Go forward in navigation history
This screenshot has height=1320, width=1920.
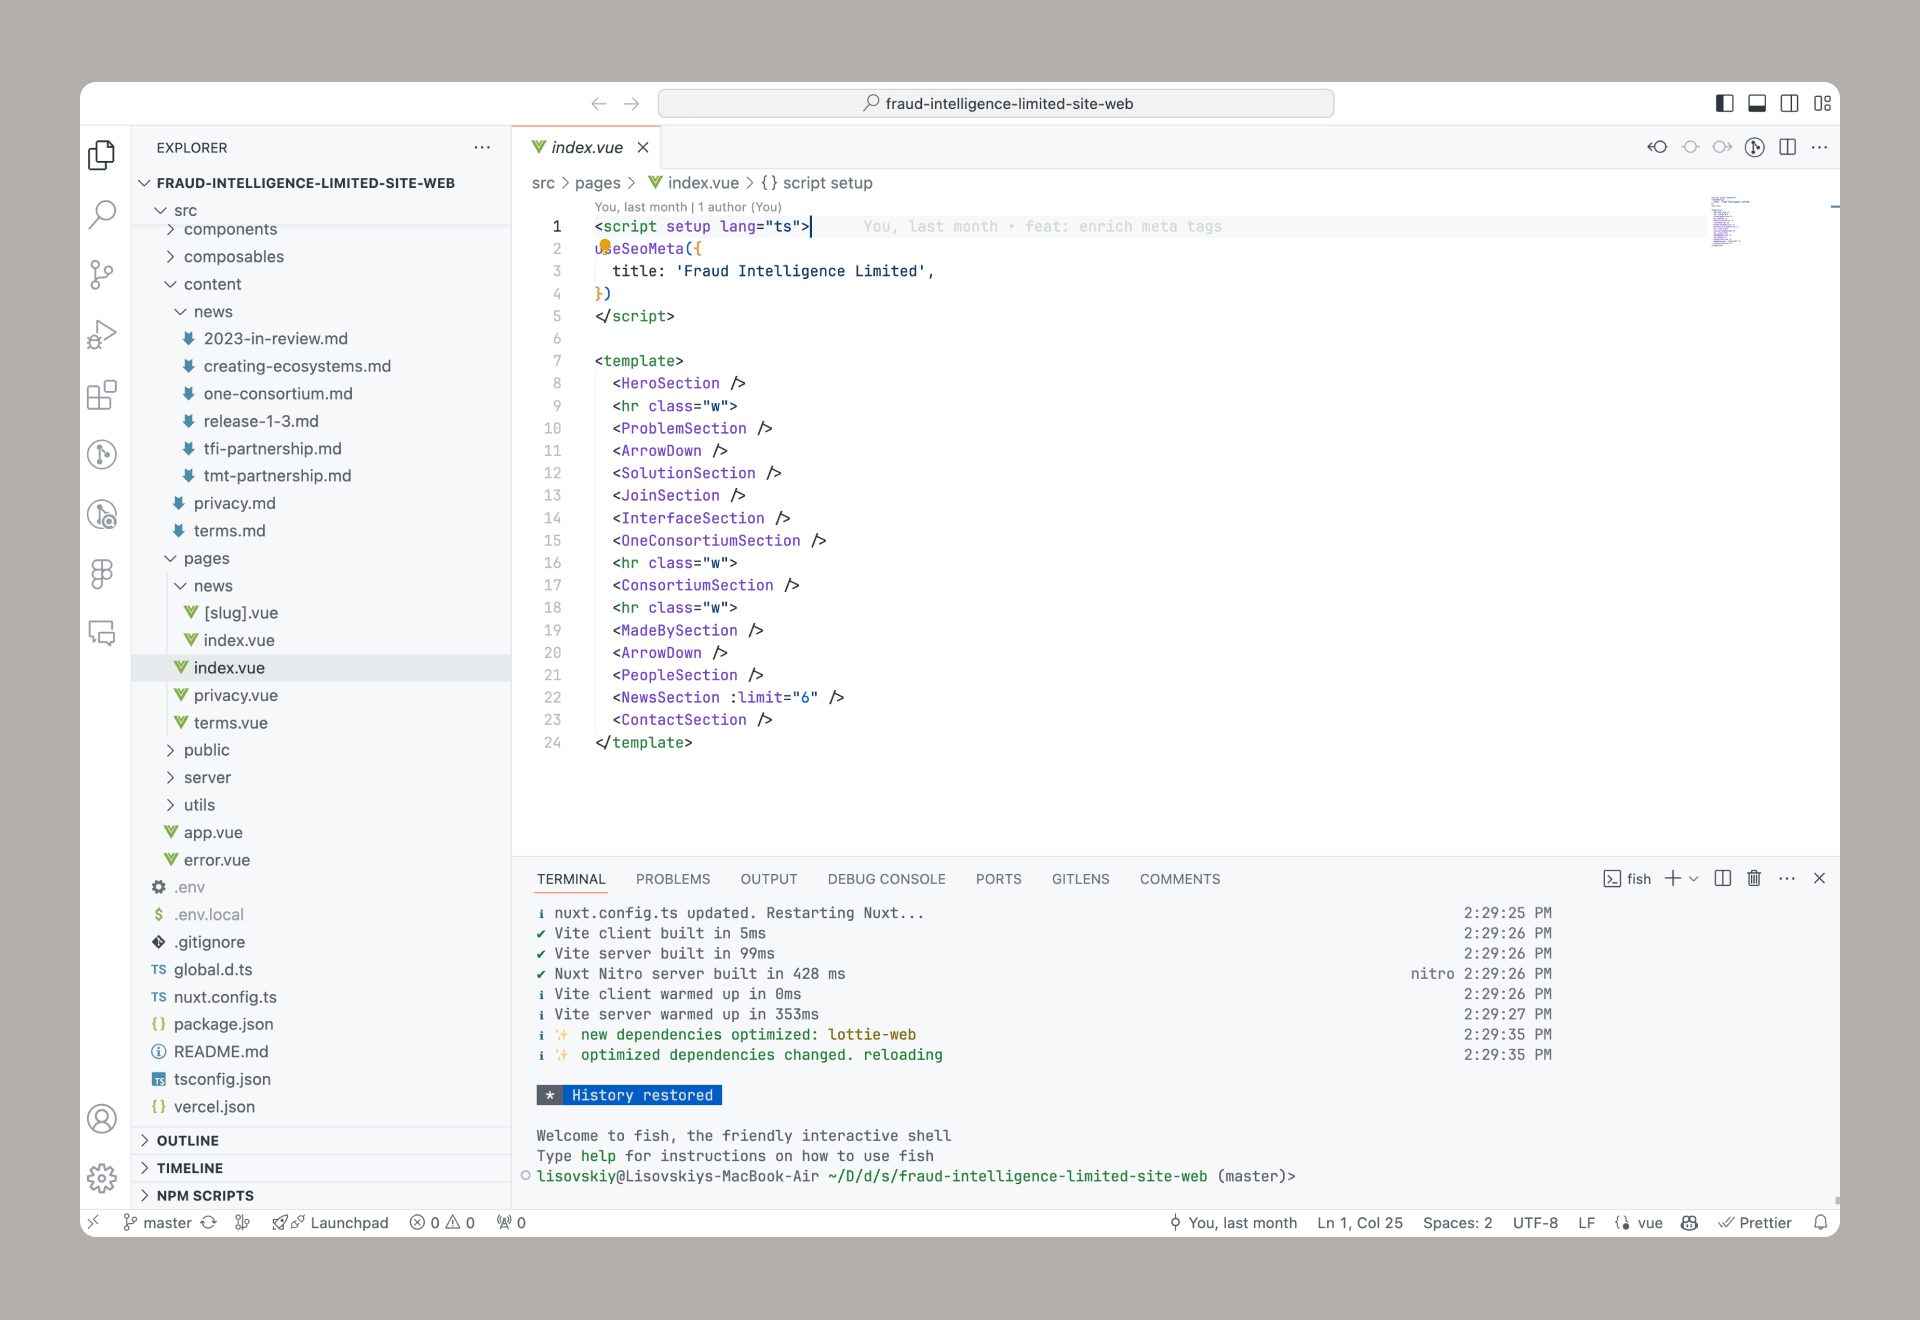632,103
